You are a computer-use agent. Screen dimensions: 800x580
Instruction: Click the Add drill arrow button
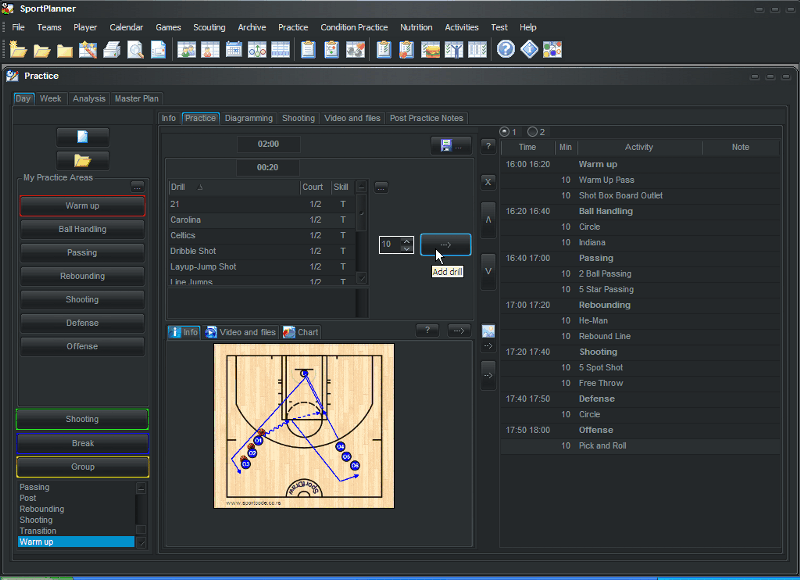[x=445, y=244]
